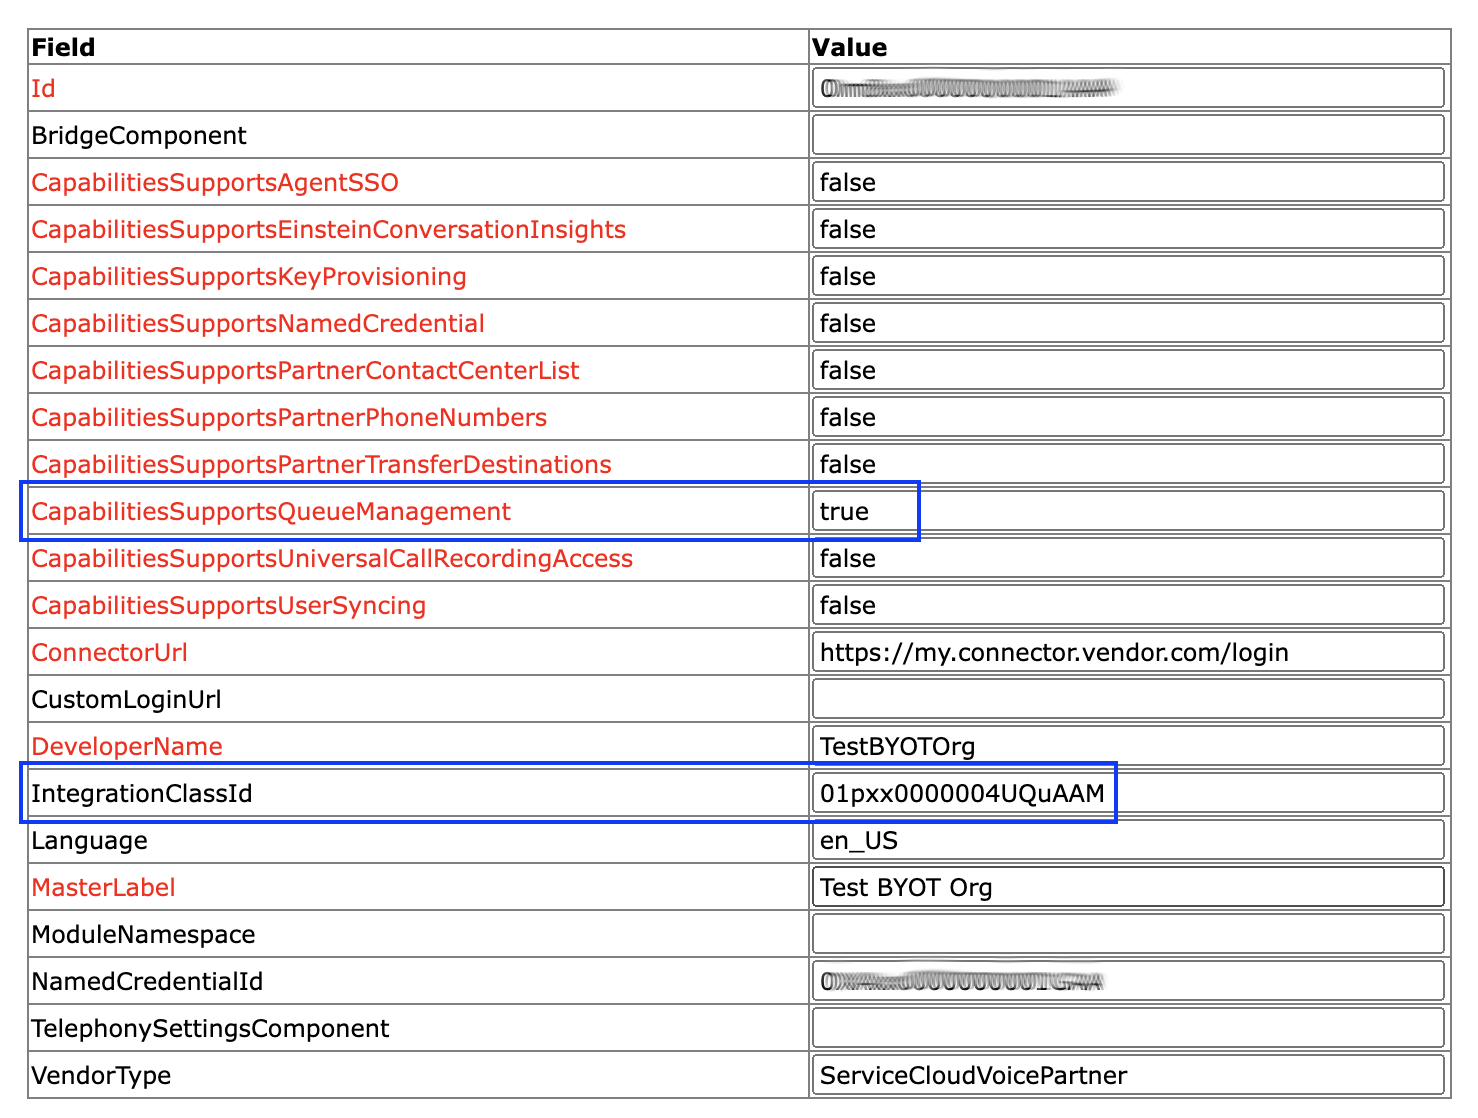The height and width of the screenshot is (1118, 1478).
Task: Click the CapabilitiesSupportsPartnerTransferDestinations value field
Action: click(x=1127, y=464)
